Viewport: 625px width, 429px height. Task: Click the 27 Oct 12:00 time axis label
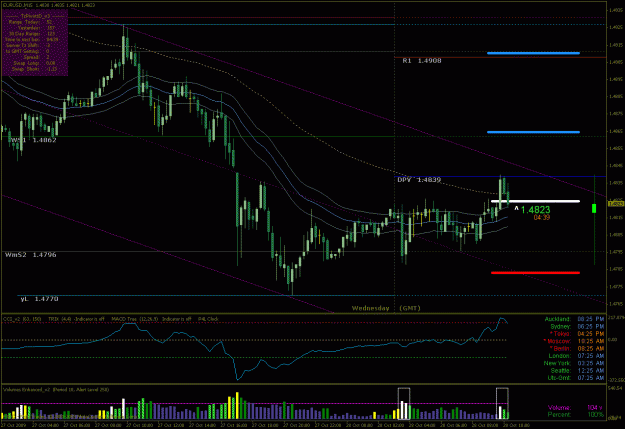170,425
